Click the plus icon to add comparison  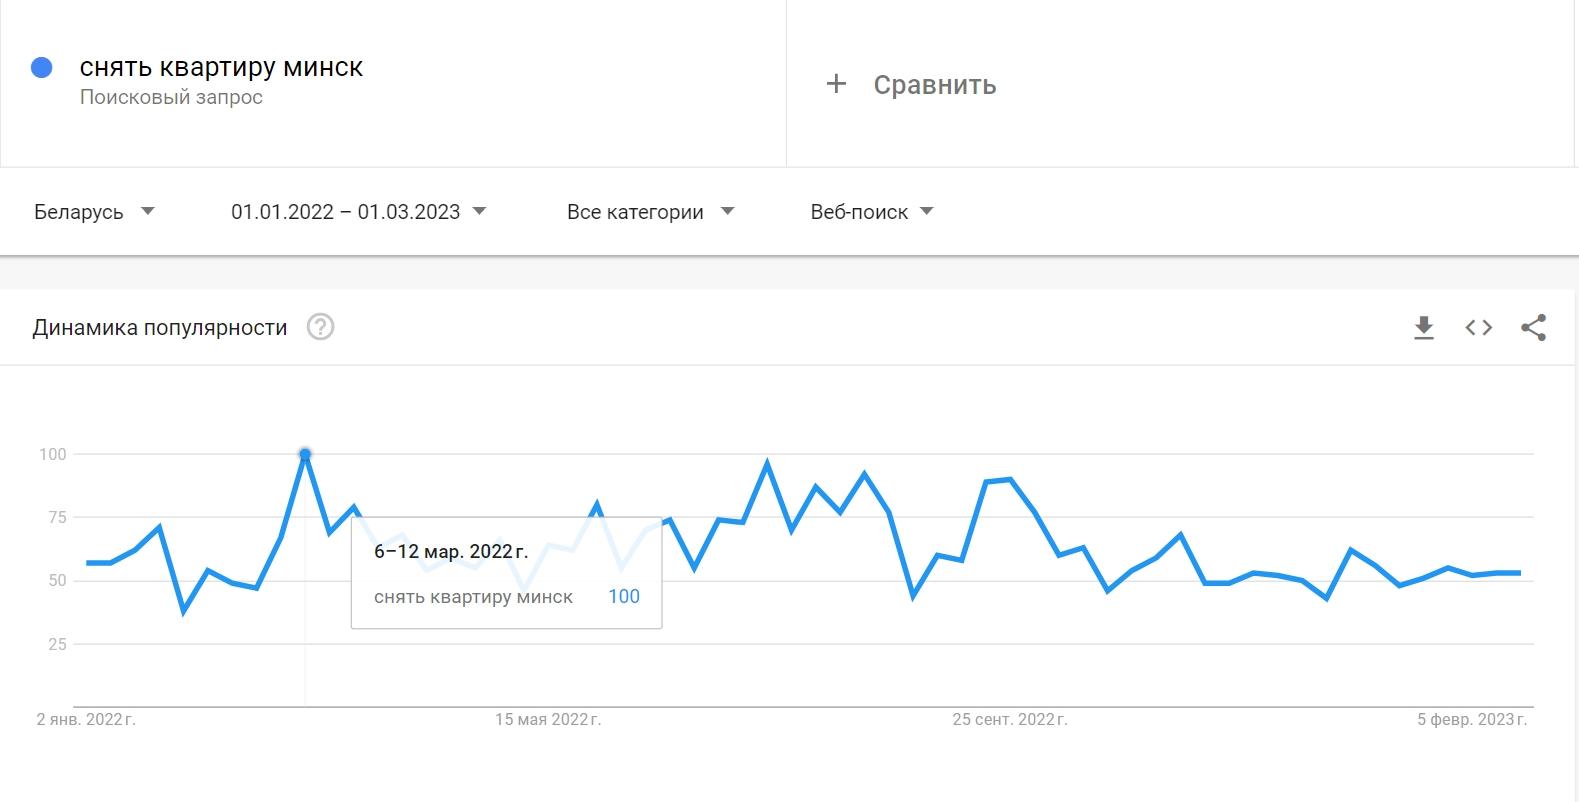tap(836, 84)
